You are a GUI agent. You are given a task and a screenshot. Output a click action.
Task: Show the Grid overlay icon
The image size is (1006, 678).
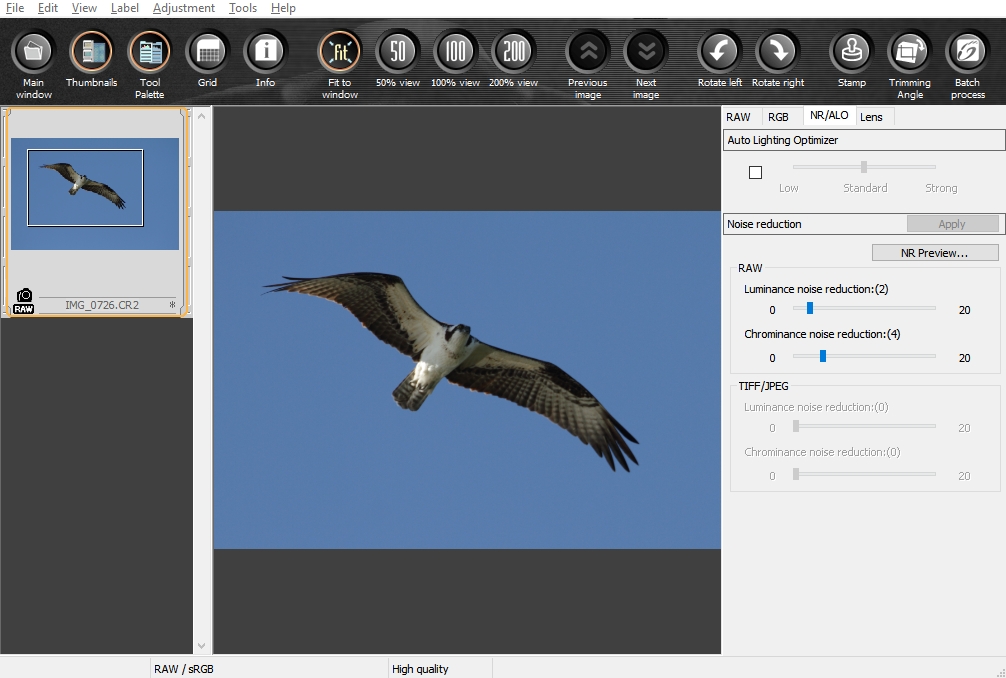coord(207,51)
